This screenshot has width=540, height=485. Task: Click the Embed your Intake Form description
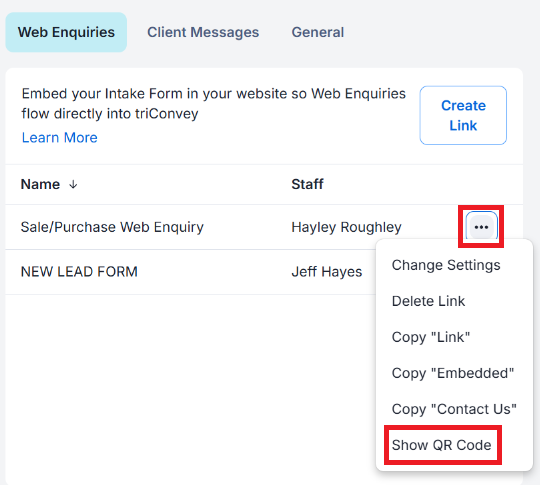214,104
